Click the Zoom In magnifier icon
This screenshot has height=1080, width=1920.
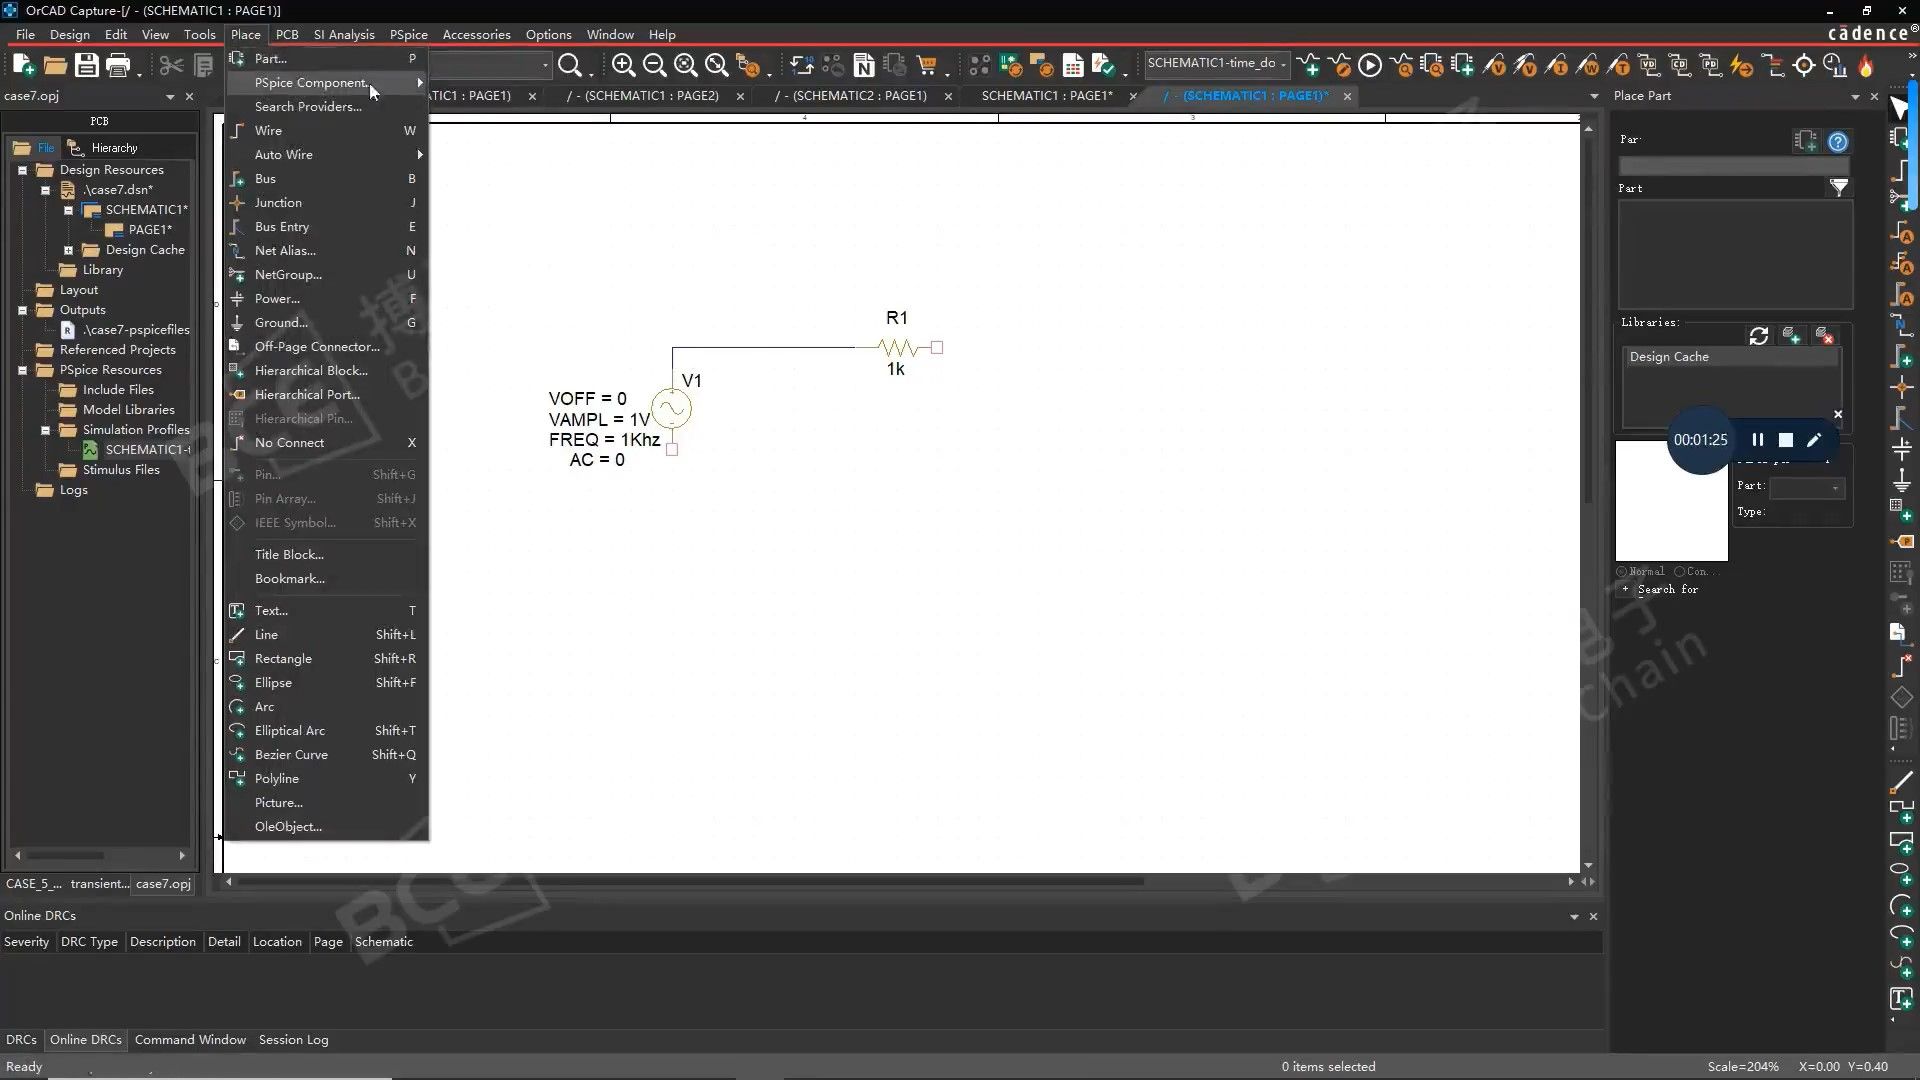coord(623,66)
